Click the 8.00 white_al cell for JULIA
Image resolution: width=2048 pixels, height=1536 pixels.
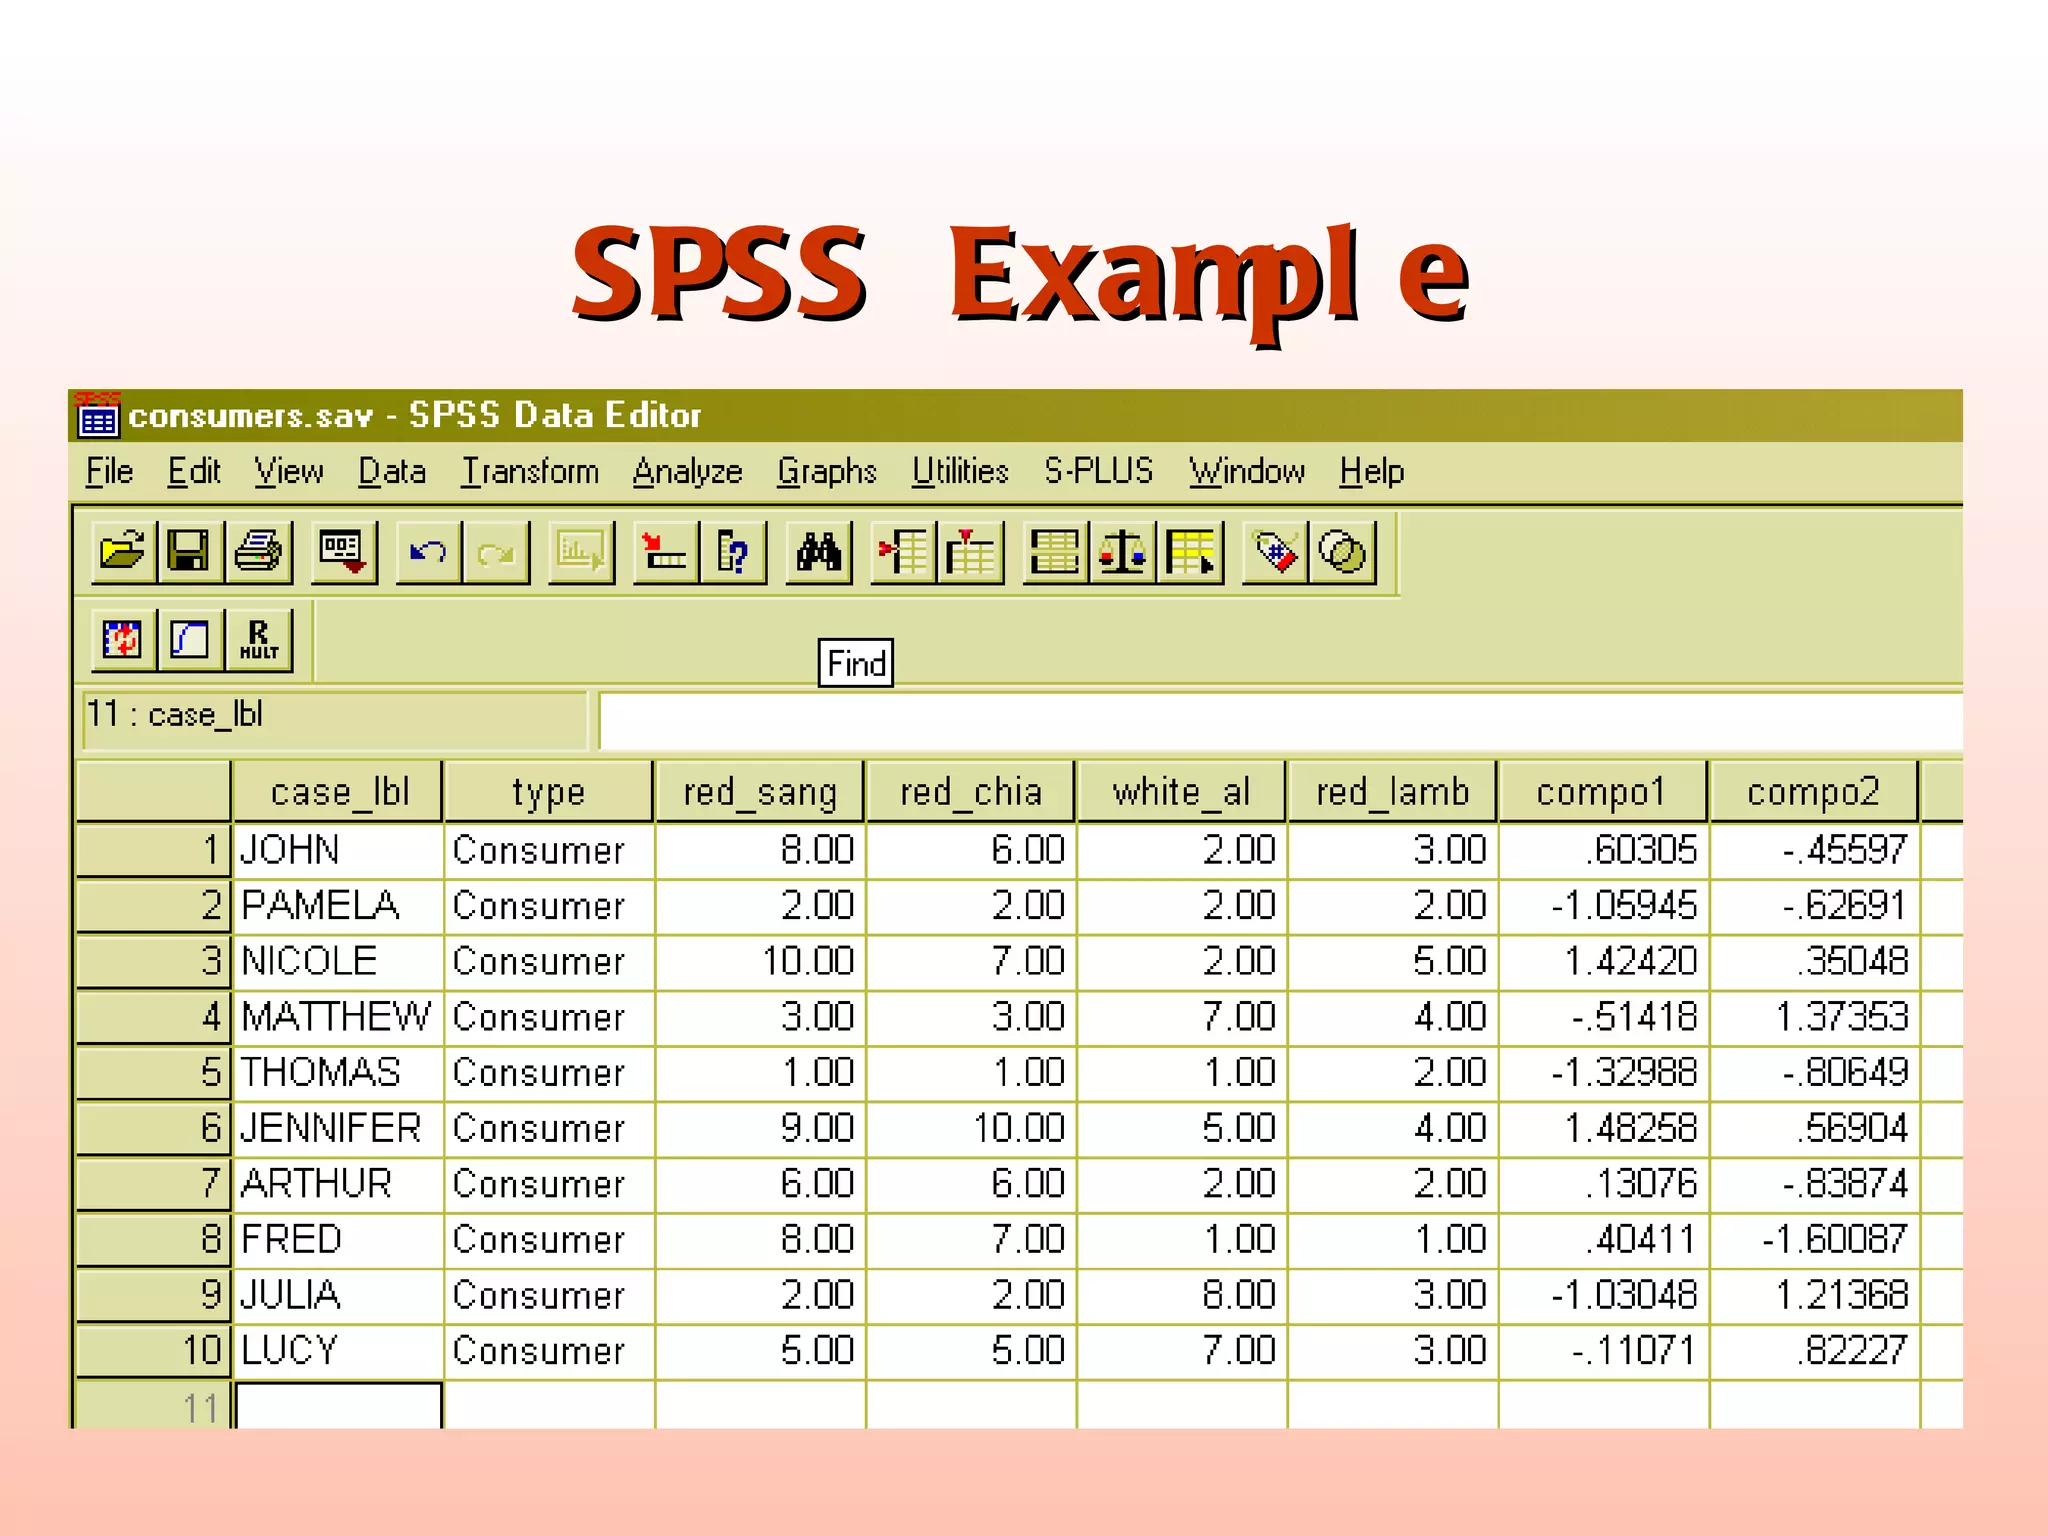[1182, 1295]
